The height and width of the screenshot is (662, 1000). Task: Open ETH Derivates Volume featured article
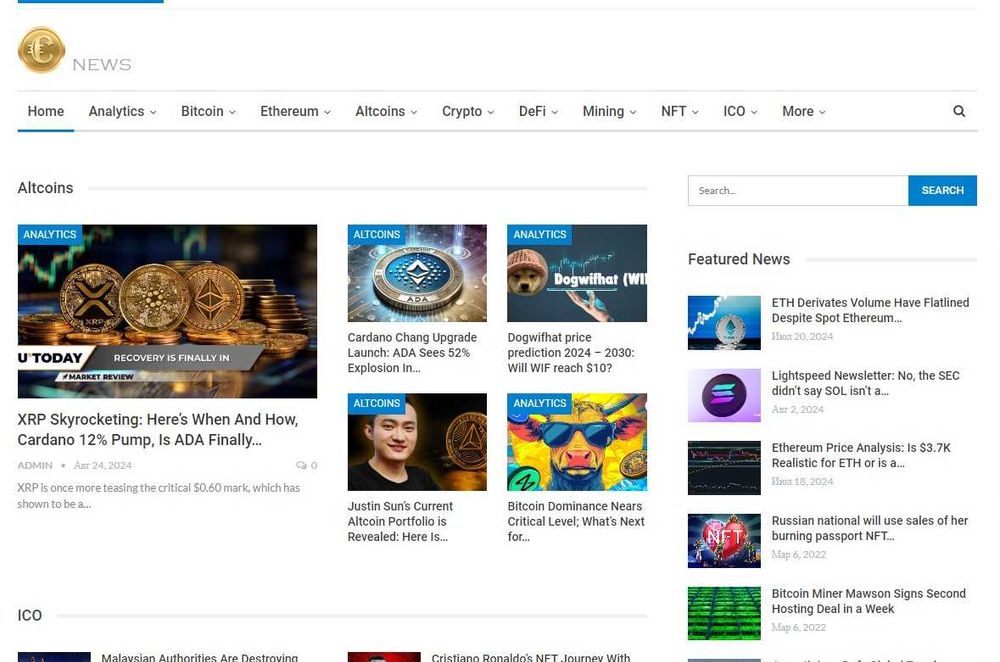click(x=870, y=310)
